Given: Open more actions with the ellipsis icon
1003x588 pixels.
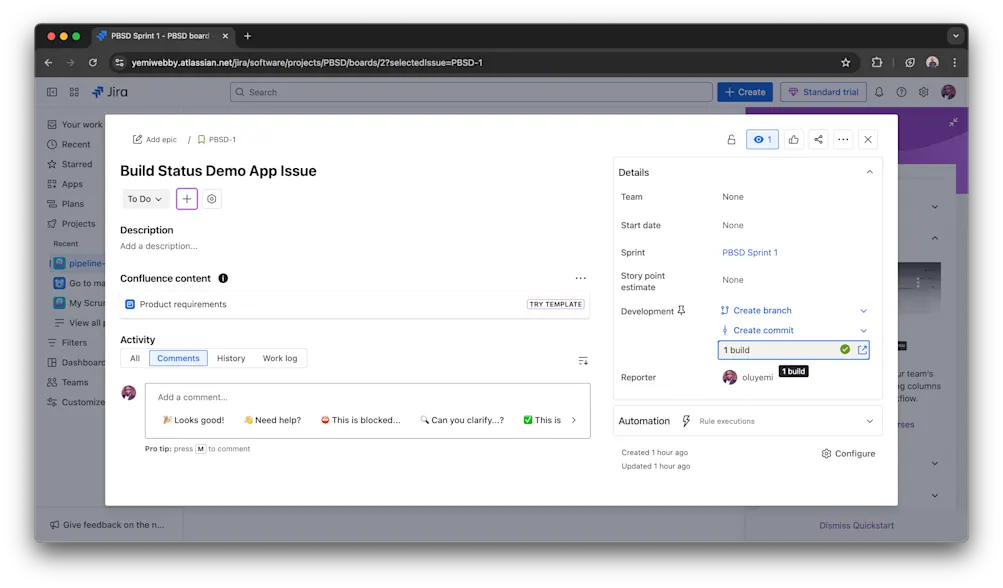Looking at the screenshot, I should [x=843, y=139].
